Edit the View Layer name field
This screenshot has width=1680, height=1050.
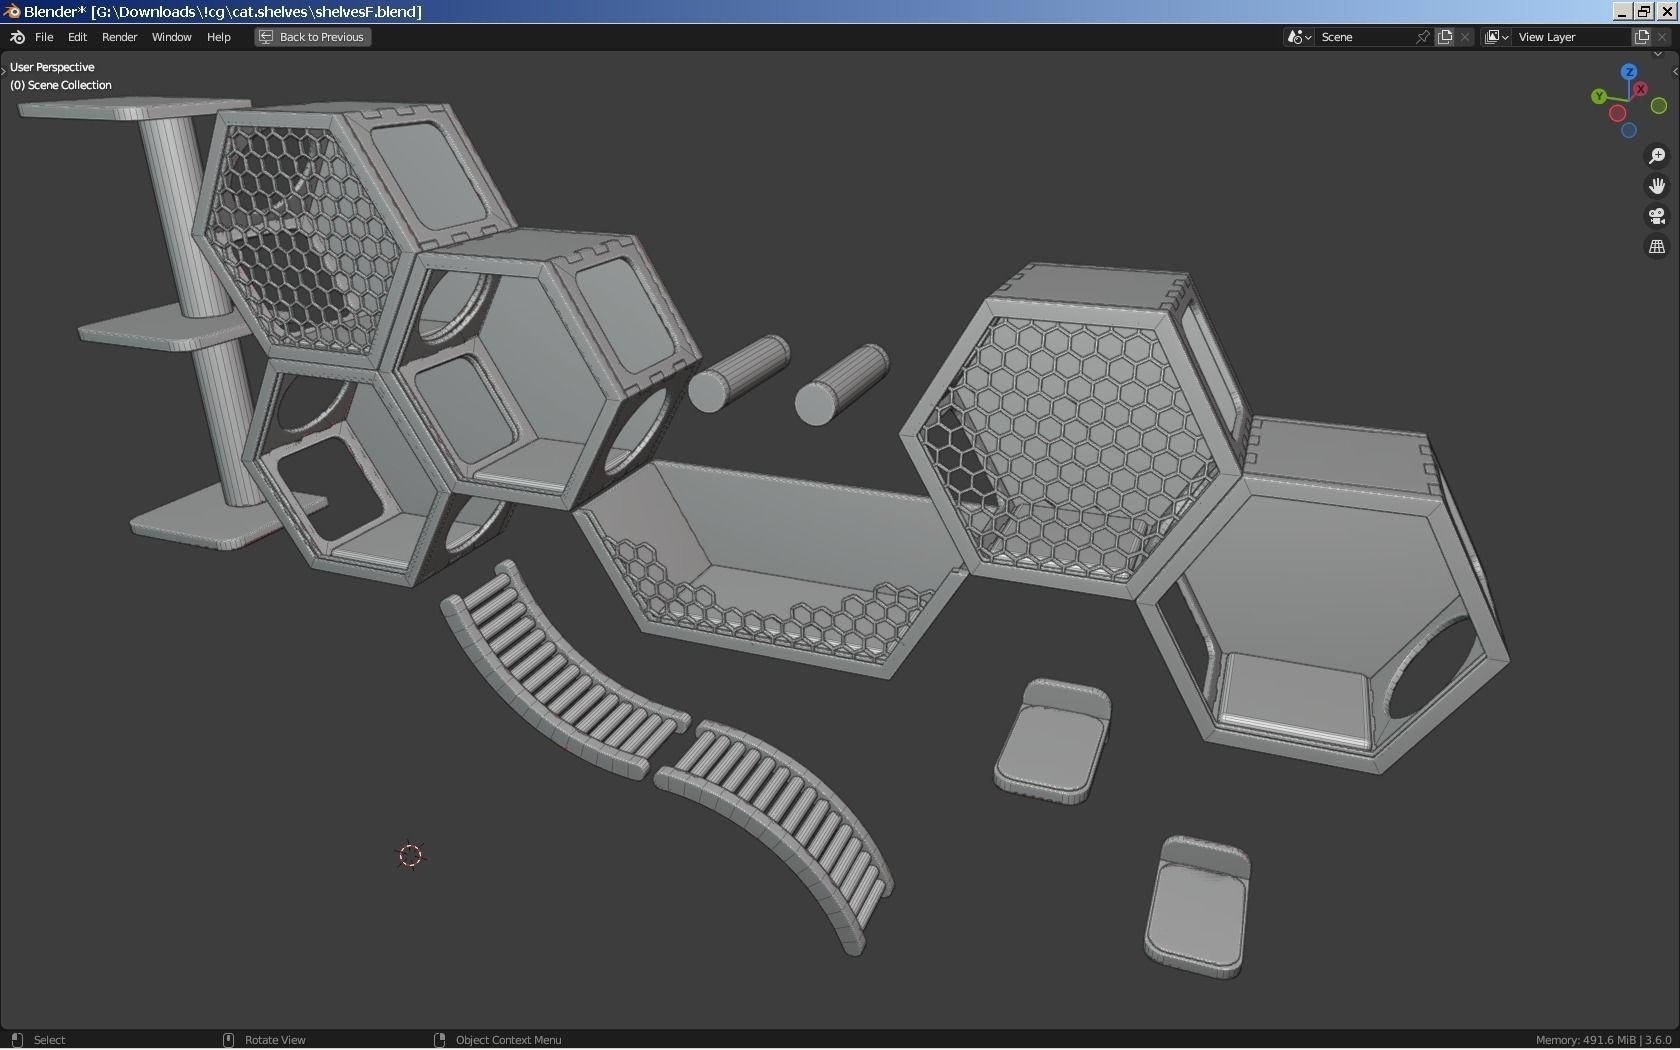point(1572,37)
